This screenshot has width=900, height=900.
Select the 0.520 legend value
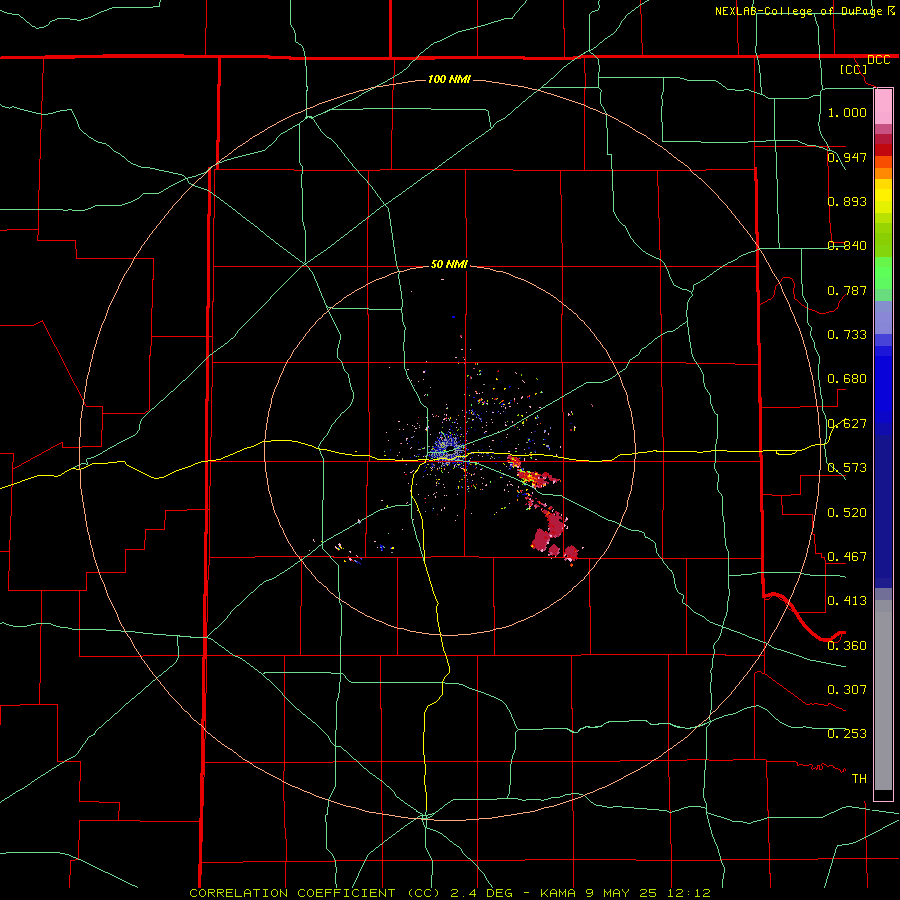[x=847, y=513]
